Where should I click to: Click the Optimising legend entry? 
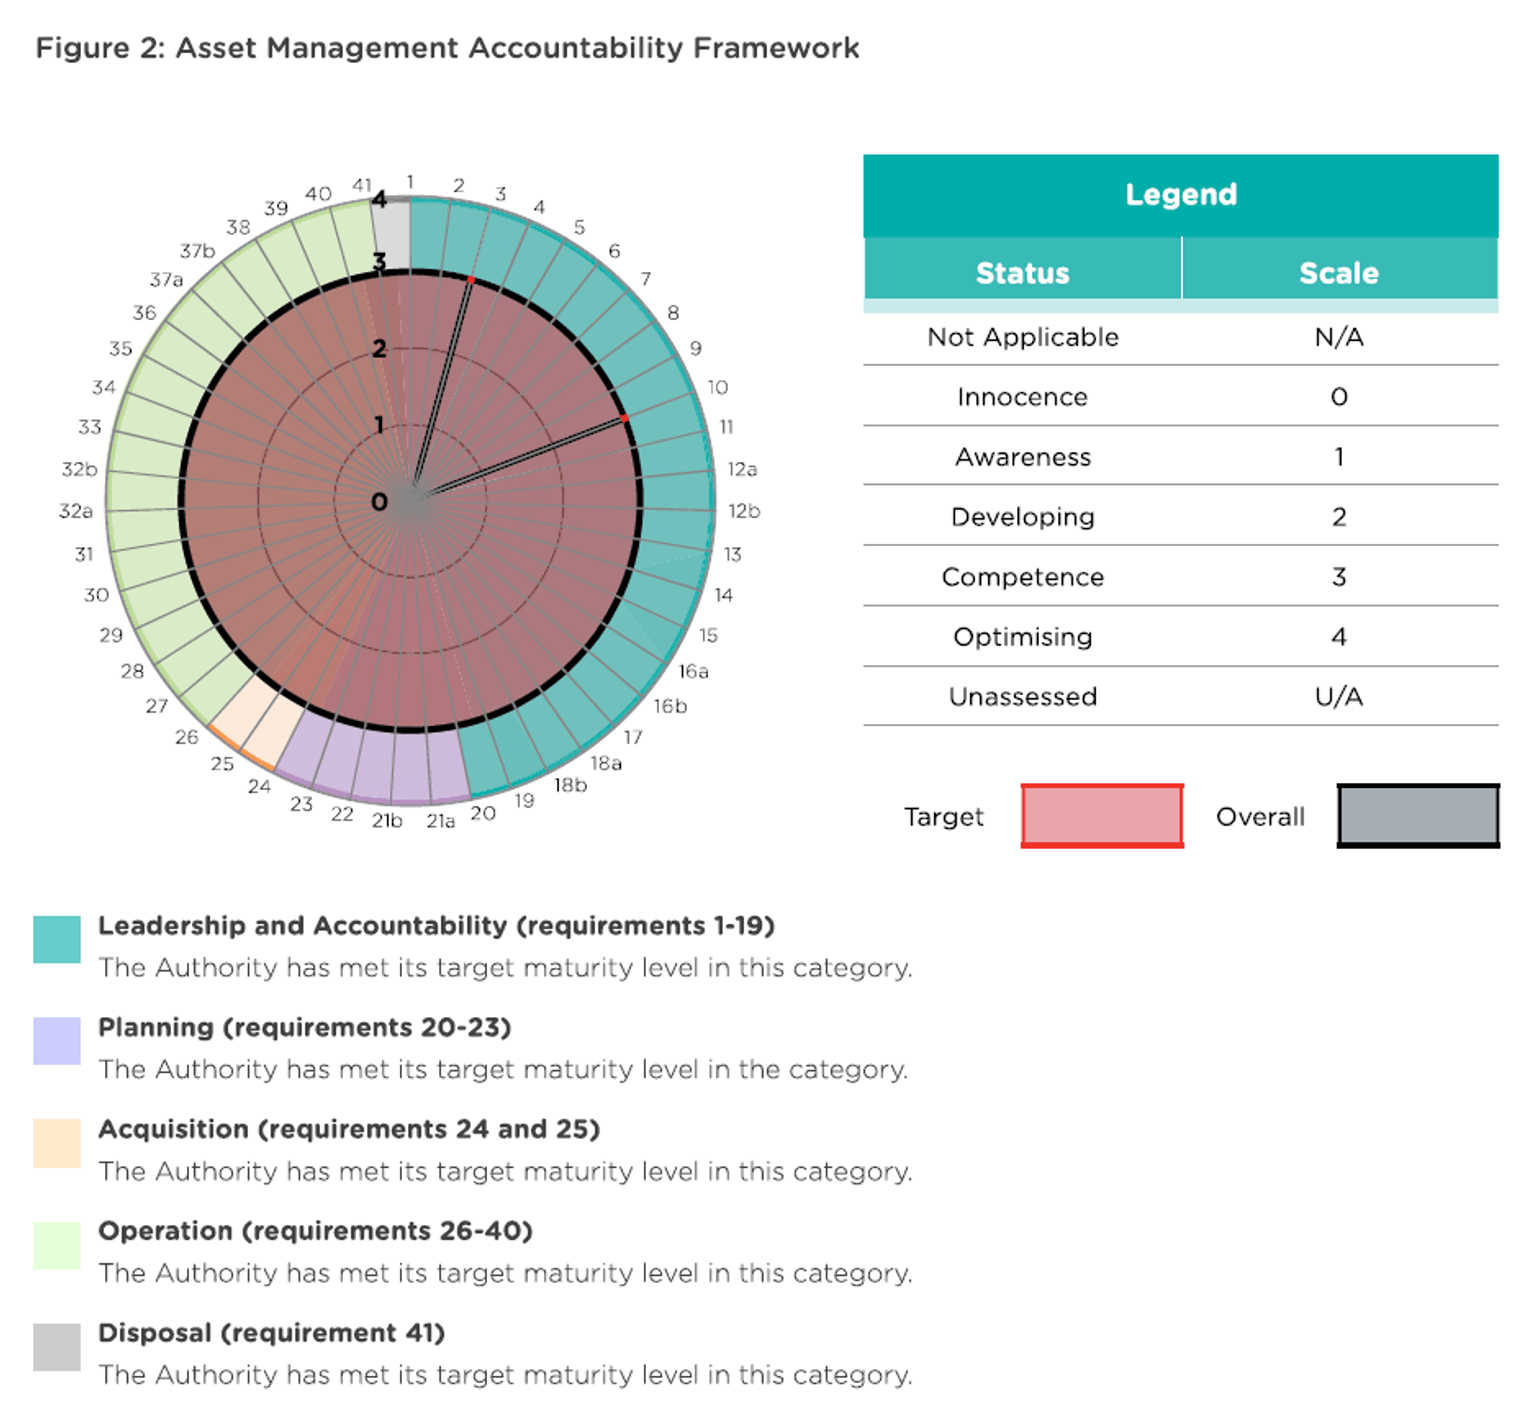tap(1022, 636)
